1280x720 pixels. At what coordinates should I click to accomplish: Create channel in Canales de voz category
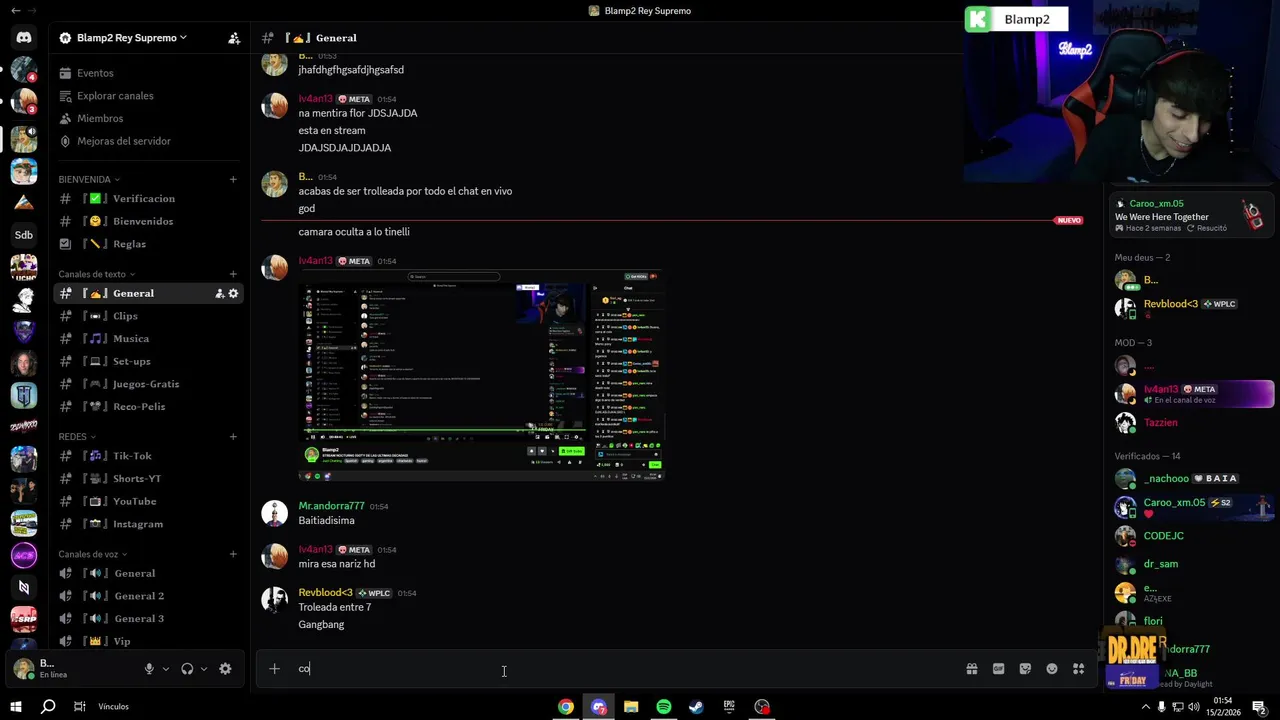click(x=233, y=554)
